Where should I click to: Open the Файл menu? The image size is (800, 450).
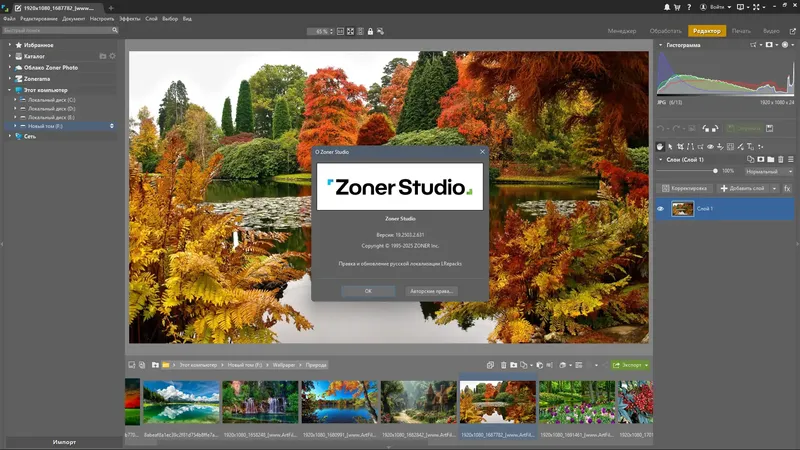(9, 19)
